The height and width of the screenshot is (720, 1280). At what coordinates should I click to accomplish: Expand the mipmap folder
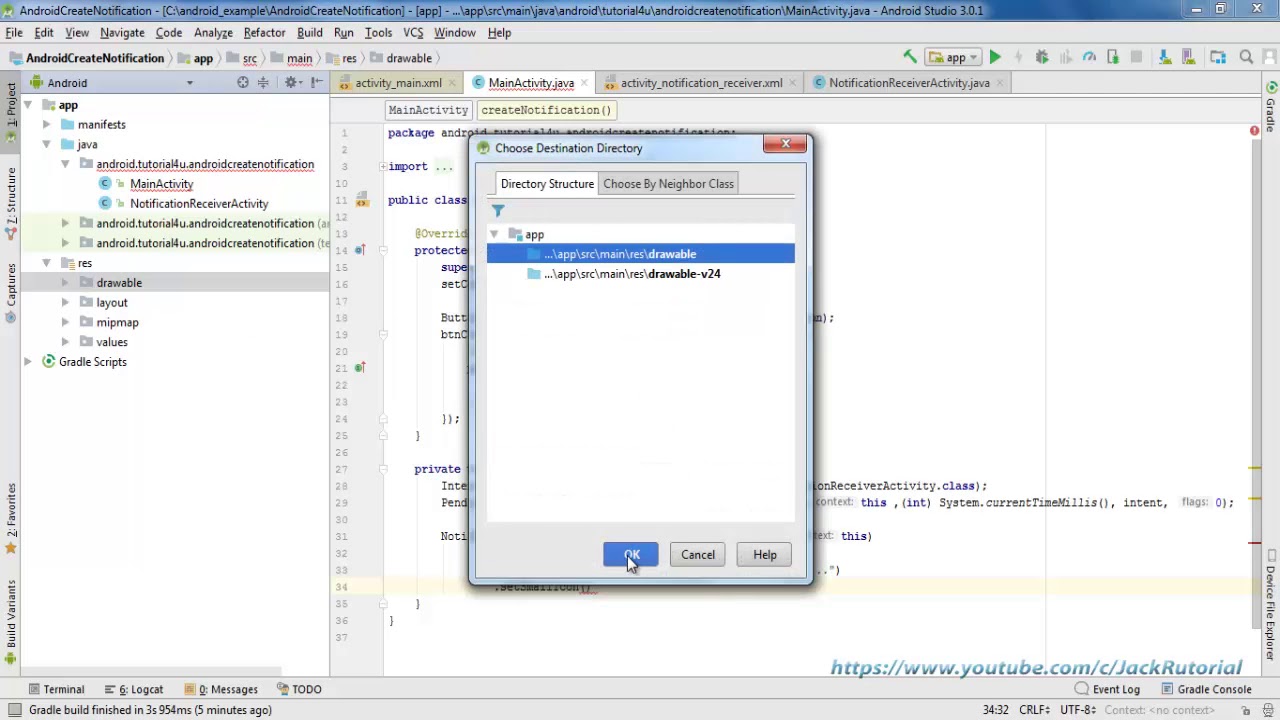65,323
